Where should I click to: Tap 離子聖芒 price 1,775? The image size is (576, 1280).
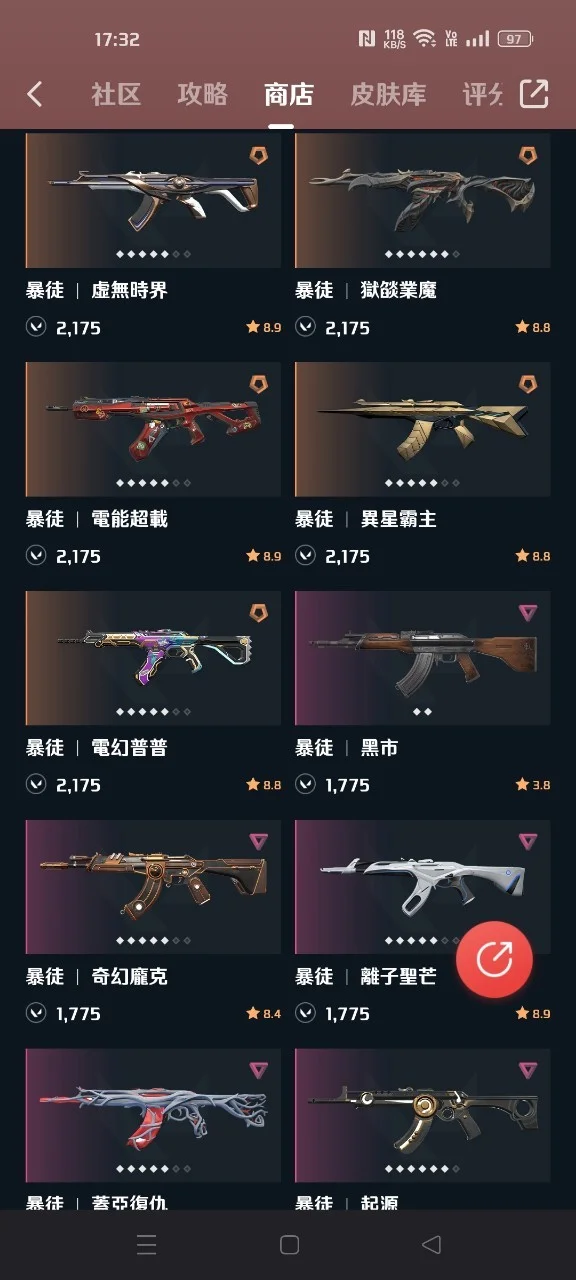point(347,1014)
